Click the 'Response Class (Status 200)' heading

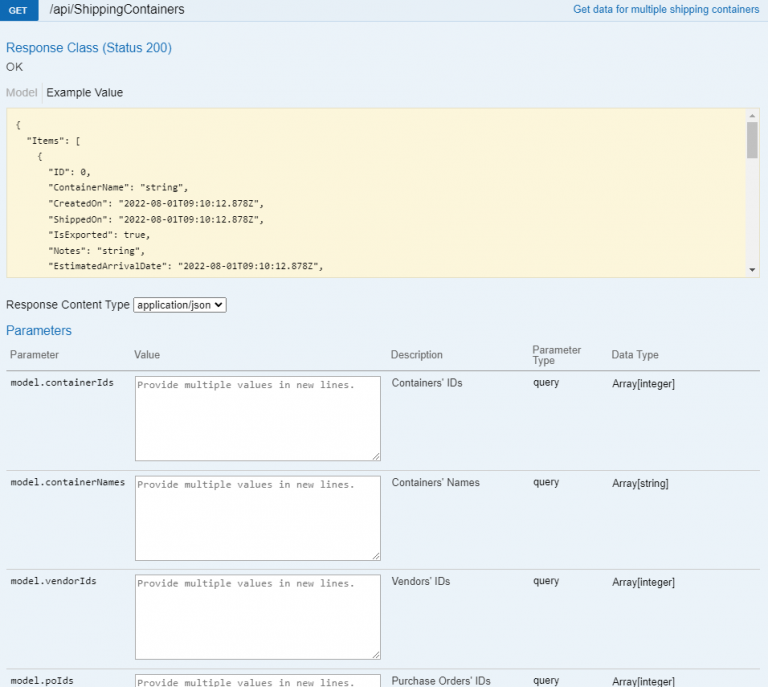point(89,48)
